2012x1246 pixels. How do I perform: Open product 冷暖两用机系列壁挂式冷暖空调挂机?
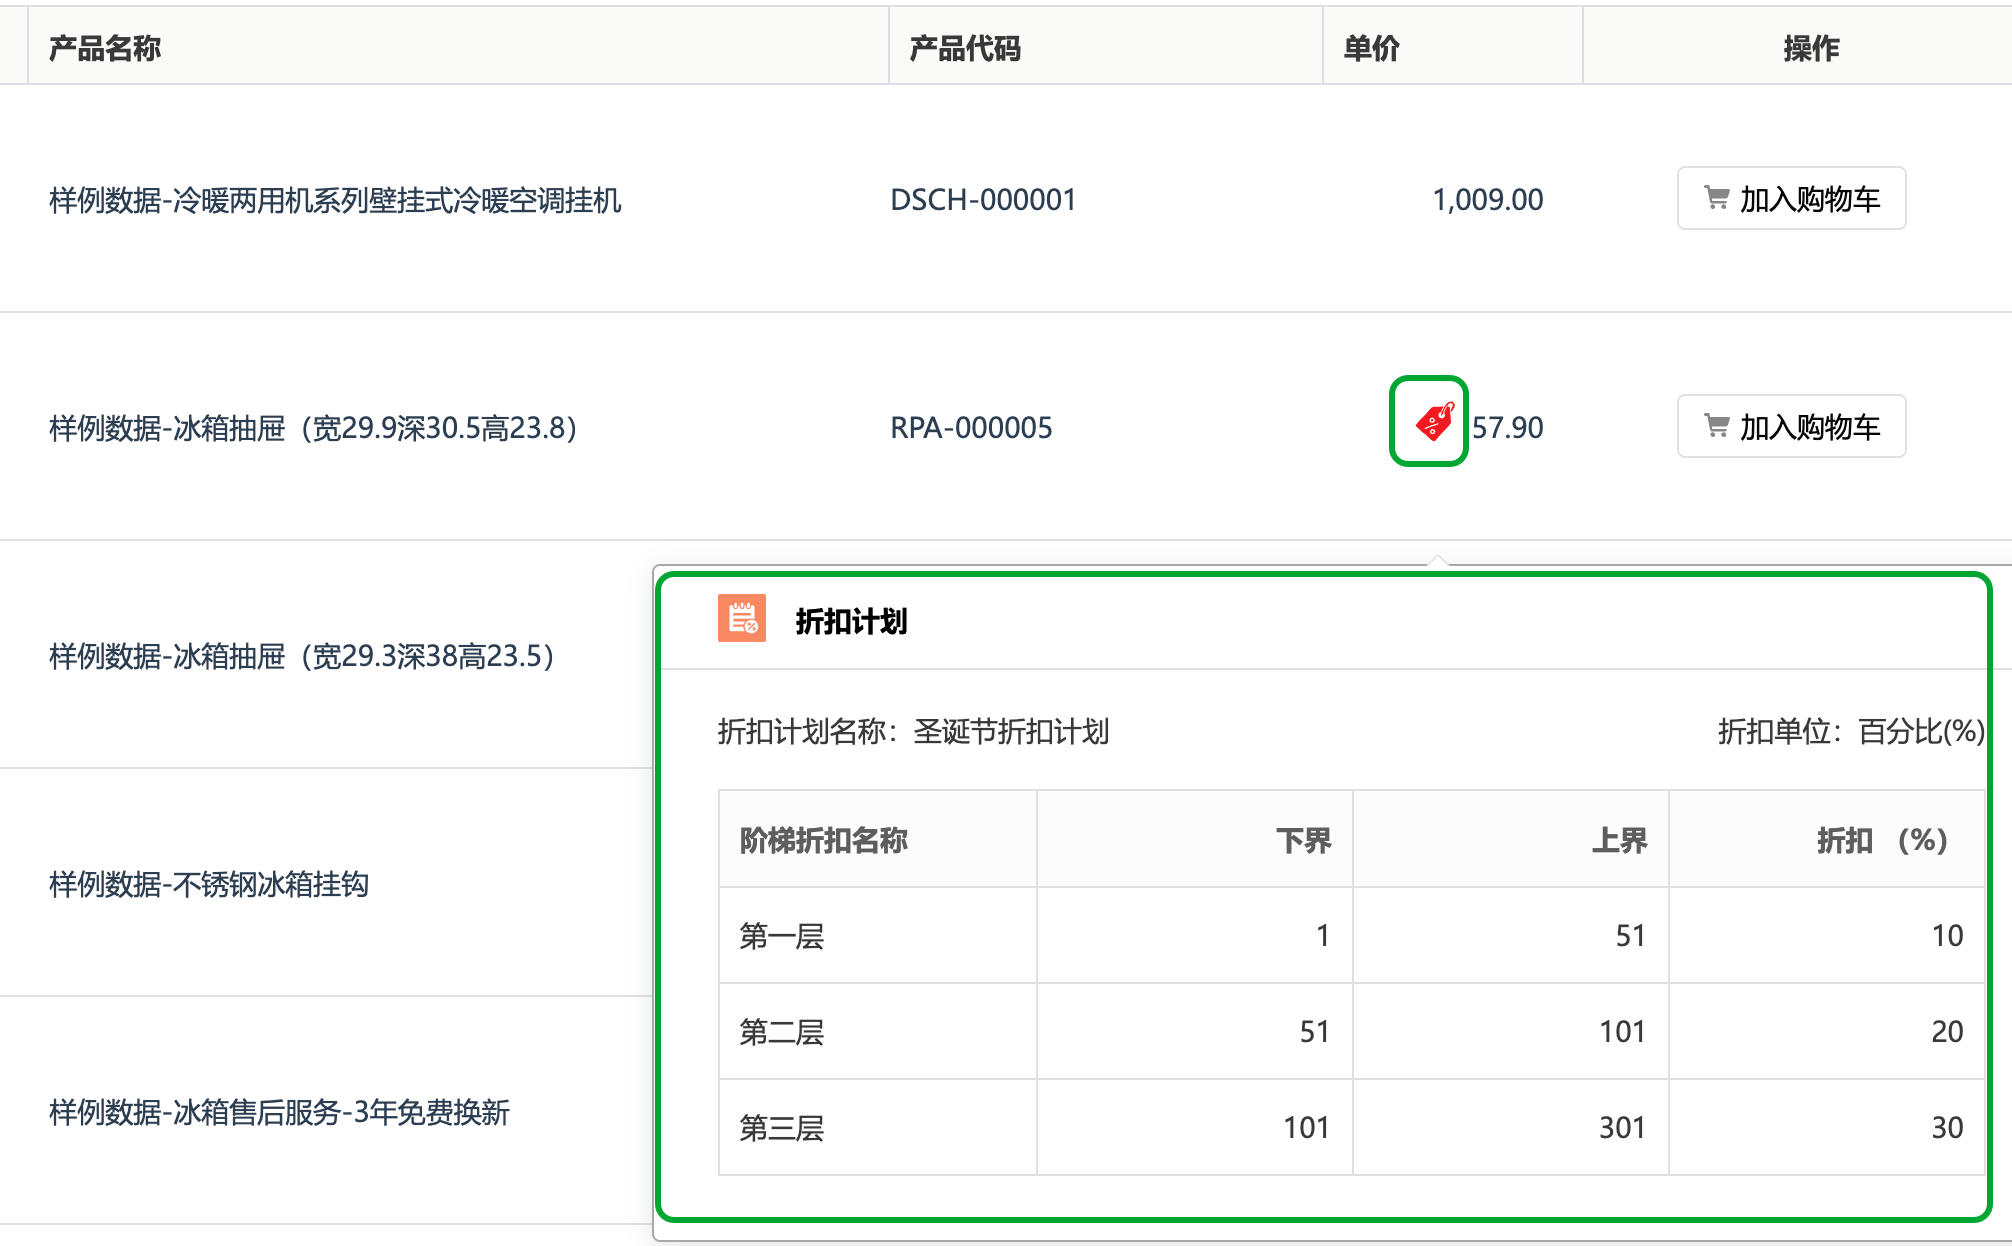coord(335,200)
